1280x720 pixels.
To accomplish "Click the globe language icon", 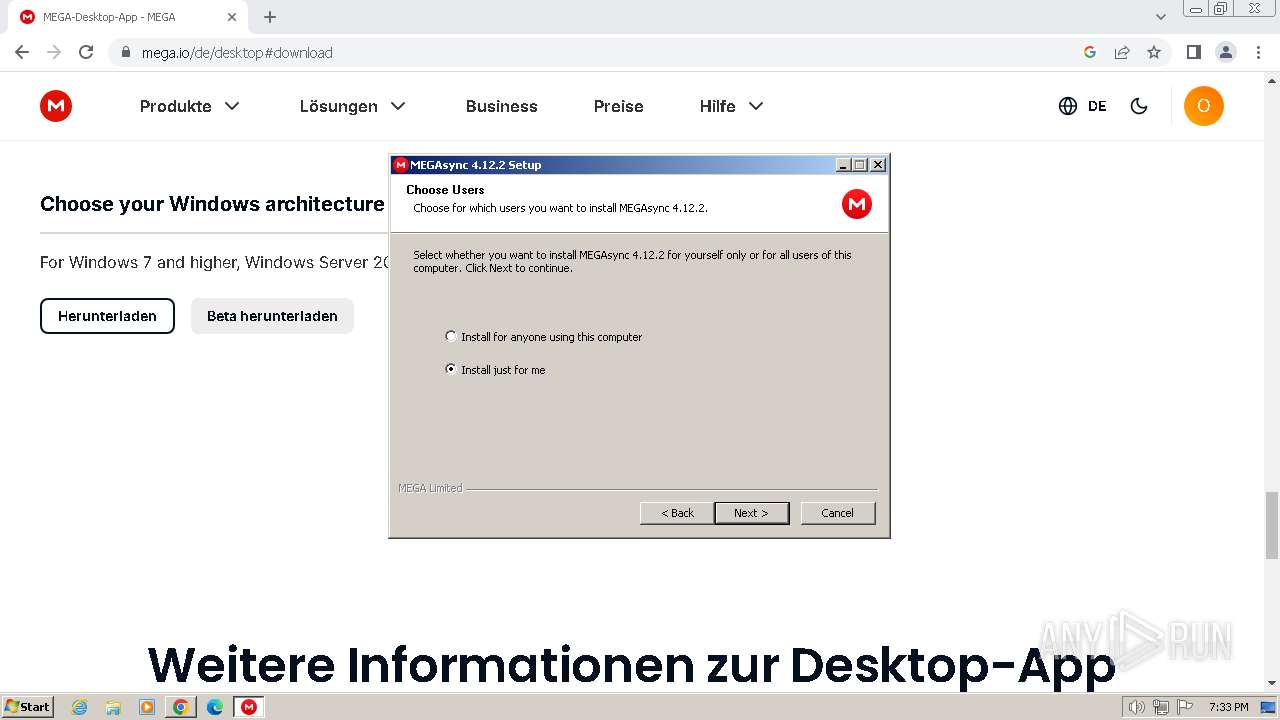I will 1068,106.
